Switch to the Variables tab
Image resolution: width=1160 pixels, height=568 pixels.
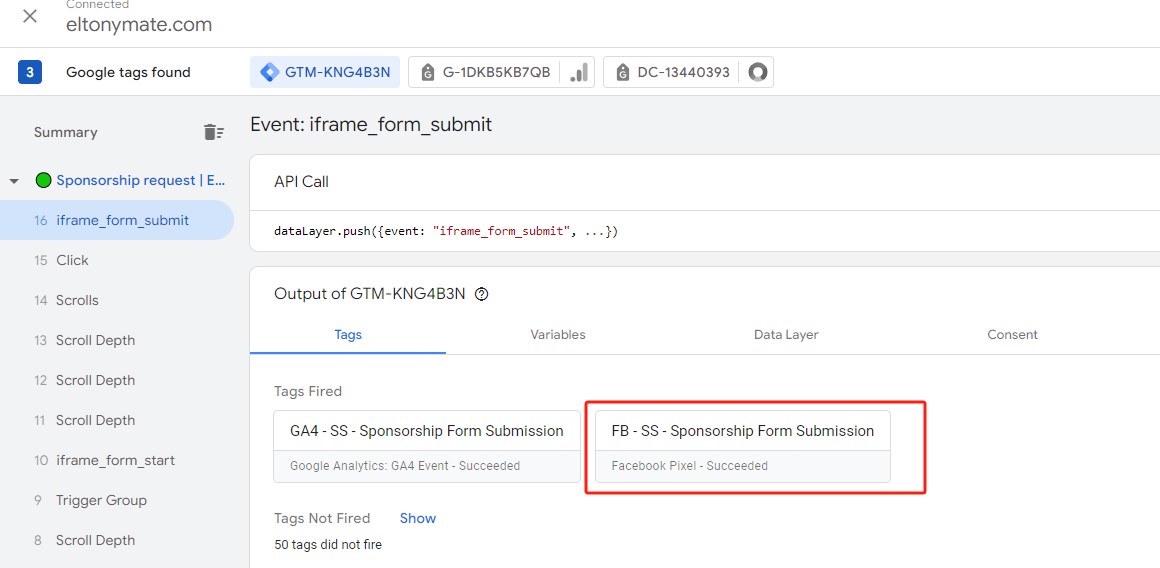click(x=558, y=335)
